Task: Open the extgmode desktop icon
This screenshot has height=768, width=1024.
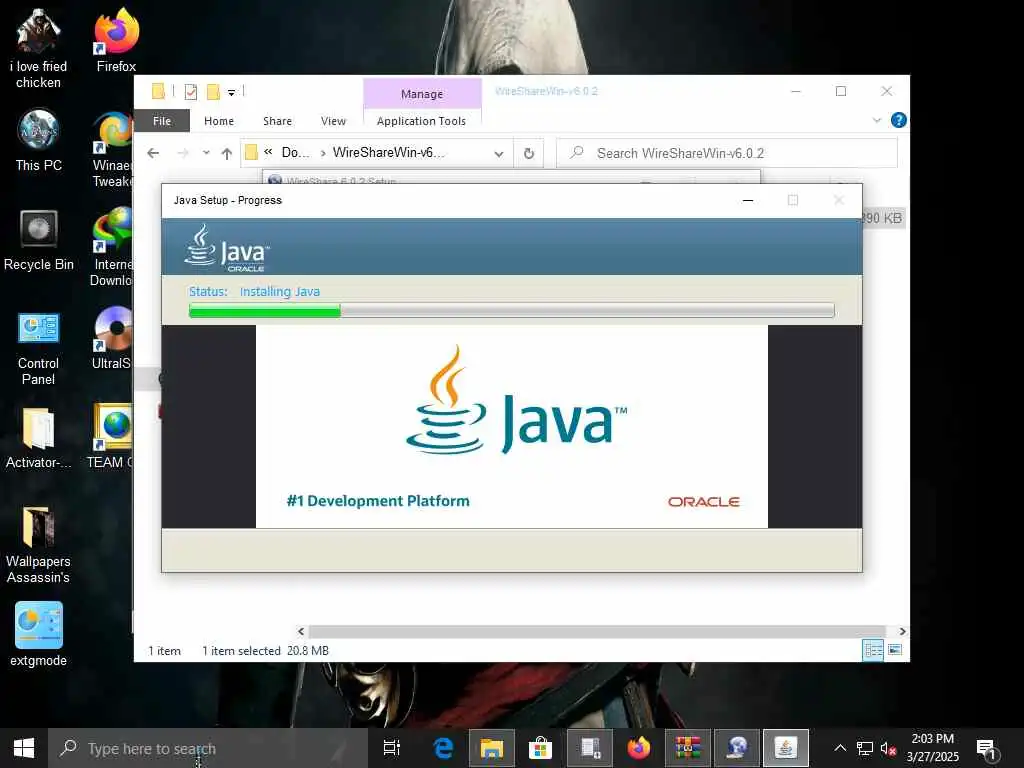Action: point(39,634)
